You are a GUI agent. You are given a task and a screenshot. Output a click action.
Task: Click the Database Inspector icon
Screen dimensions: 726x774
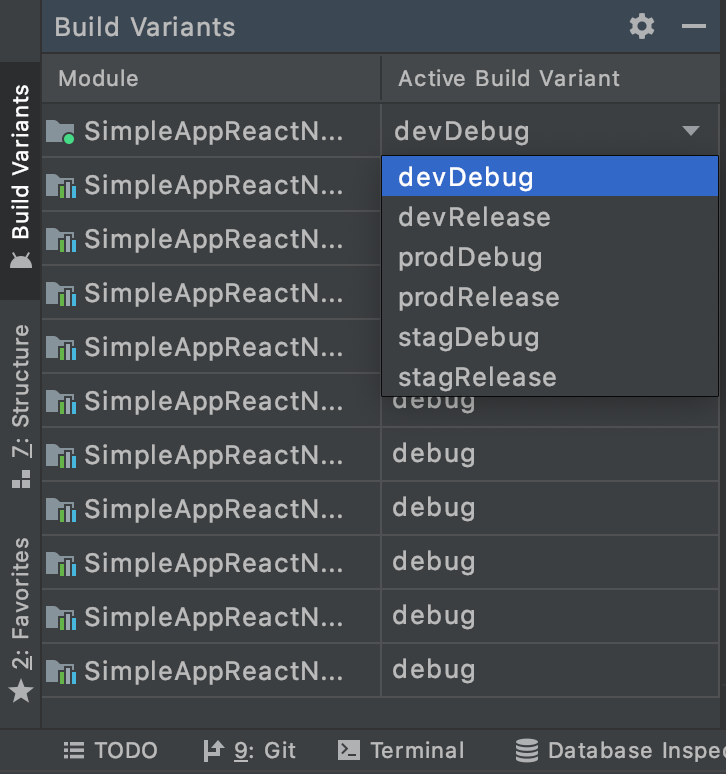pos(527,750)
